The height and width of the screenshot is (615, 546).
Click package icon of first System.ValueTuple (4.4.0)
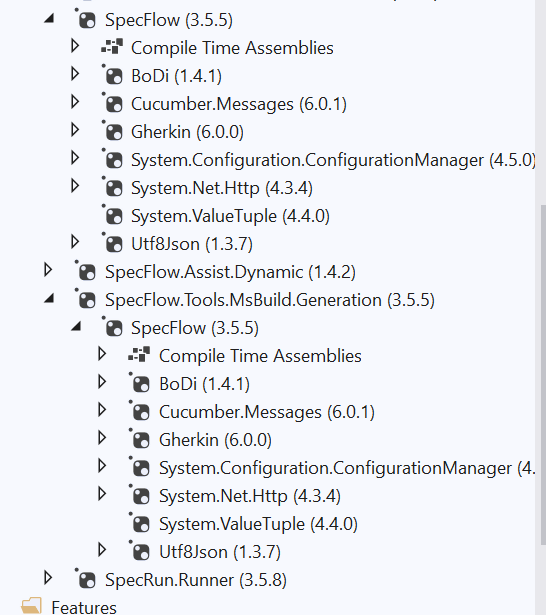point(113,216)
